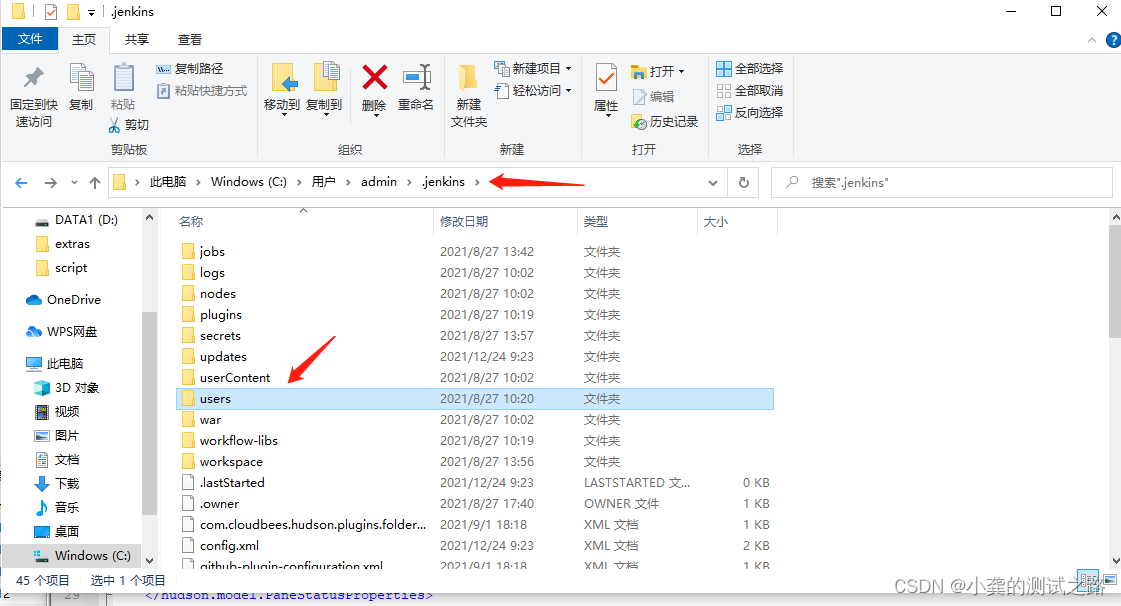The image size is (1121, 606).
Task: Click the Windows (C:) breadcrumb segment
Action: (249, 182)
